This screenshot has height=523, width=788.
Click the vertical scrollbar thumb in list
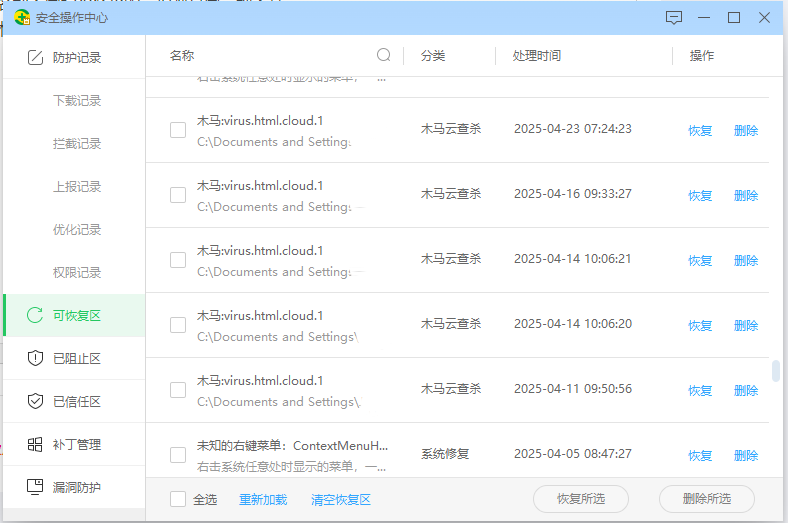click(x=776, y=370)
